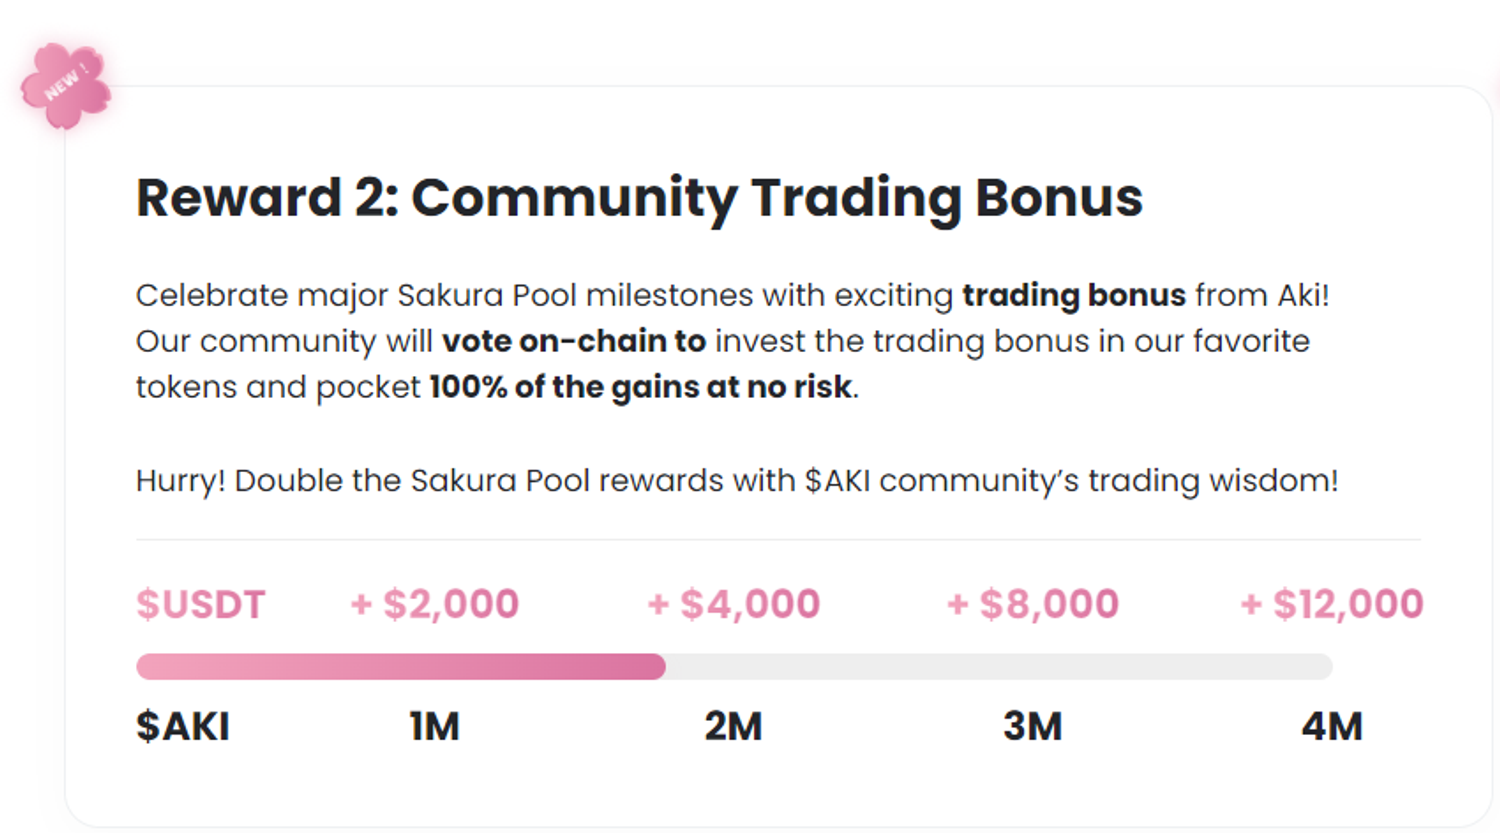
Task: Click the 3M milestone marker
Action: 1032,726
